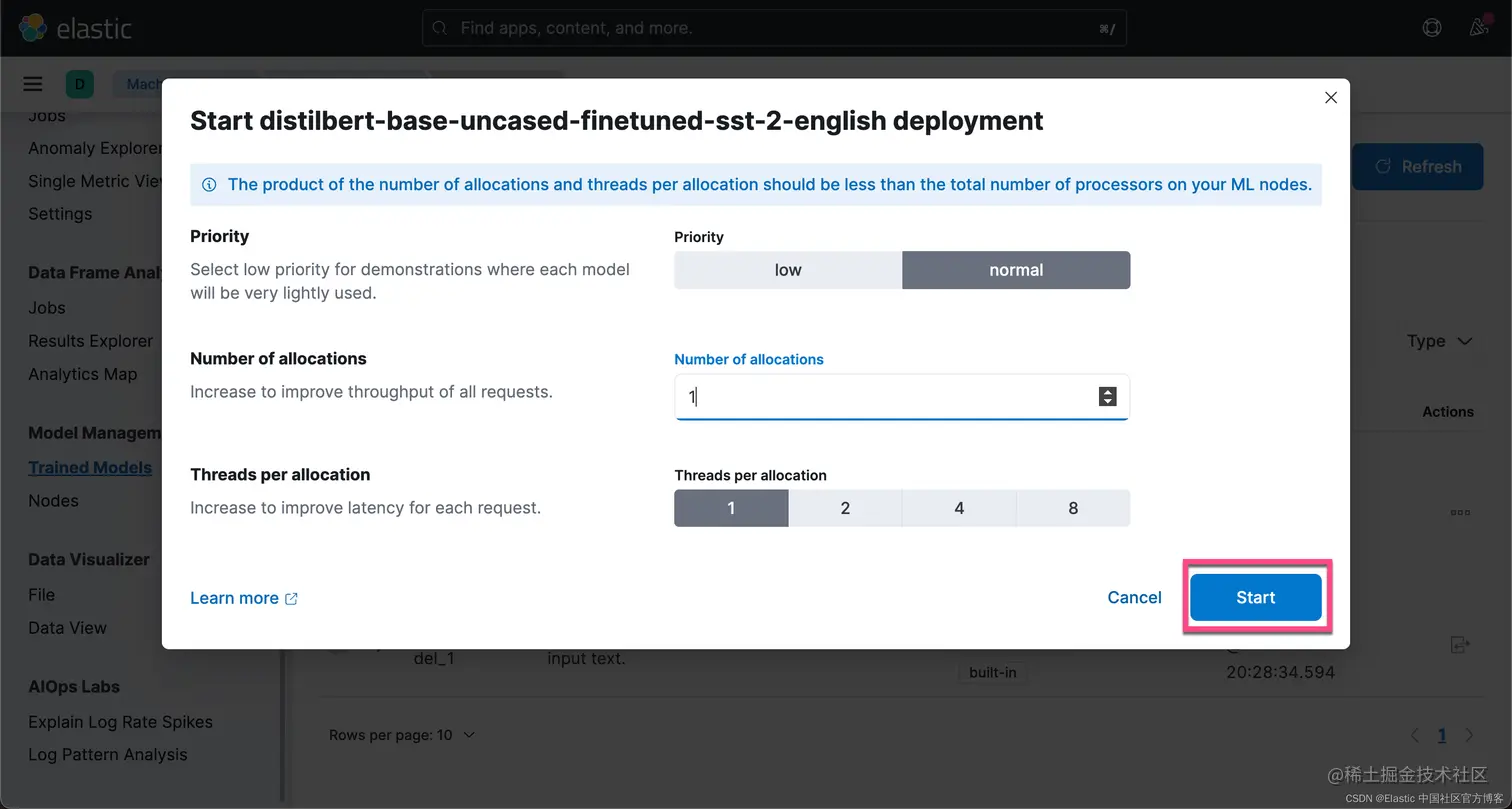
Task: Open Anomaly Explorer in sidebar
Action: point(95,148)
